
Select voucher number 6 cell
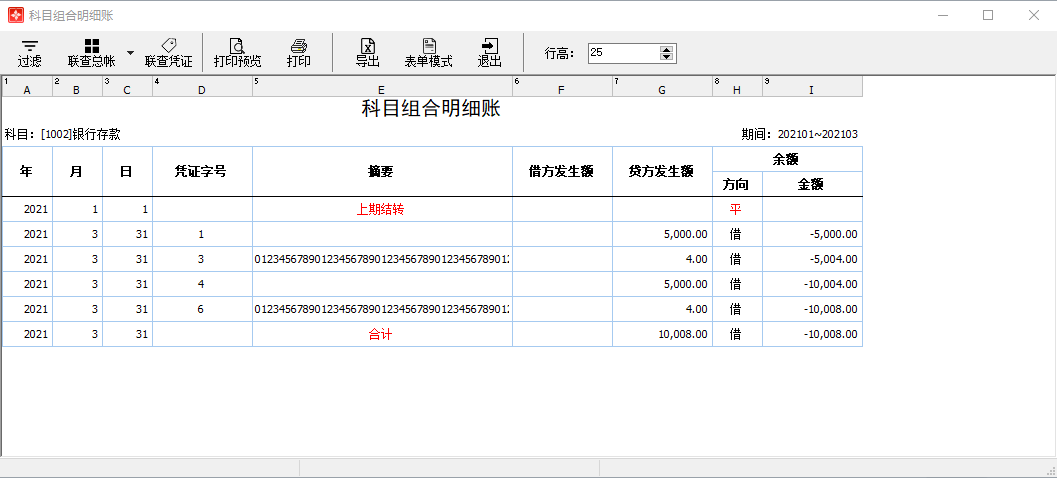pyautogui.click(x=201, y=309)
